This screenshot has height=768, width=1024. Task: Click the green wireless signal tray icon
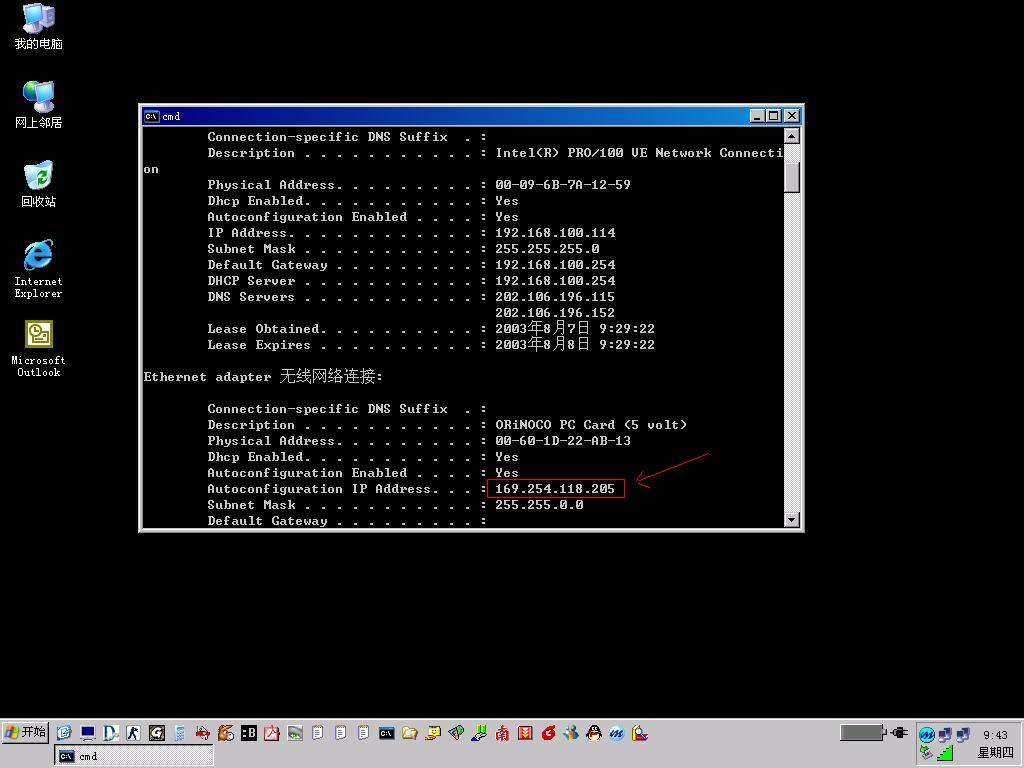[945, 753]
